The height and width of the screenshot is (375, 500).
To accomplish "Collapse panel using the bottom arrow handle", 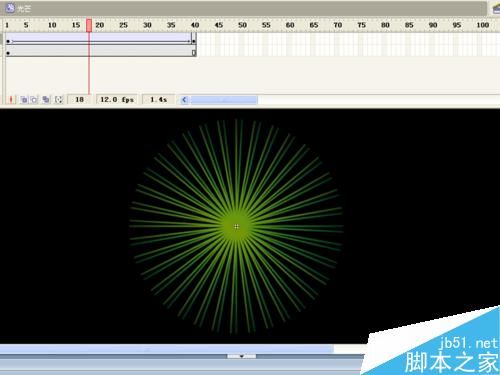I will point(242,356).
